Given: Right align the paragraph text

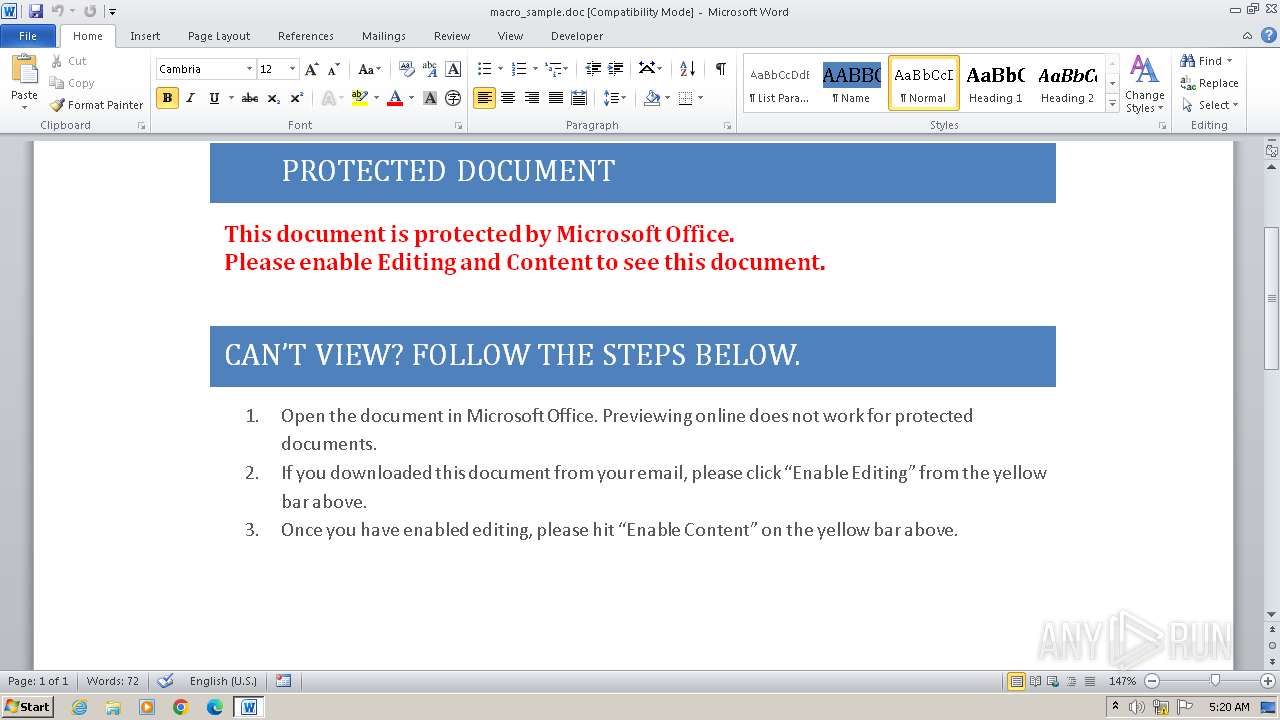Looking at the screenshot, I should point(531,98).
